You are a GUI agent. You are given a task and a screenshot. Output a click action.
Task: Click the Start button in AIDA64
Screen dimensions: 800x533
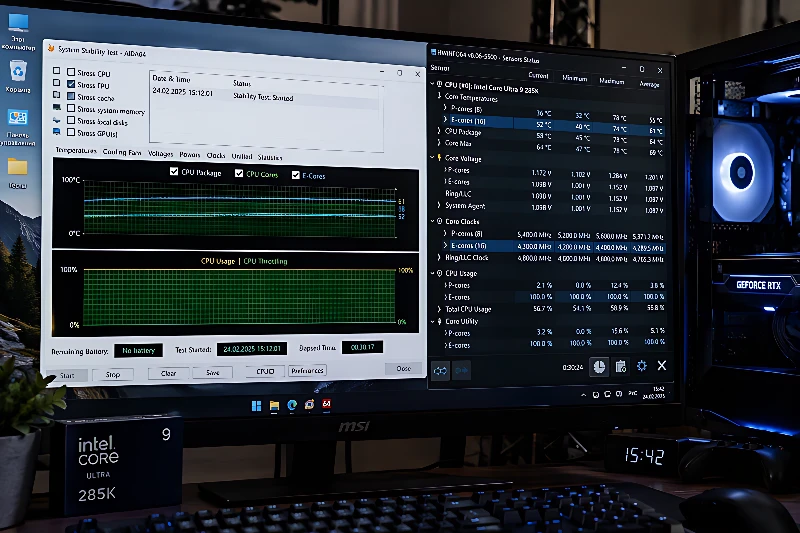point(67,375)
